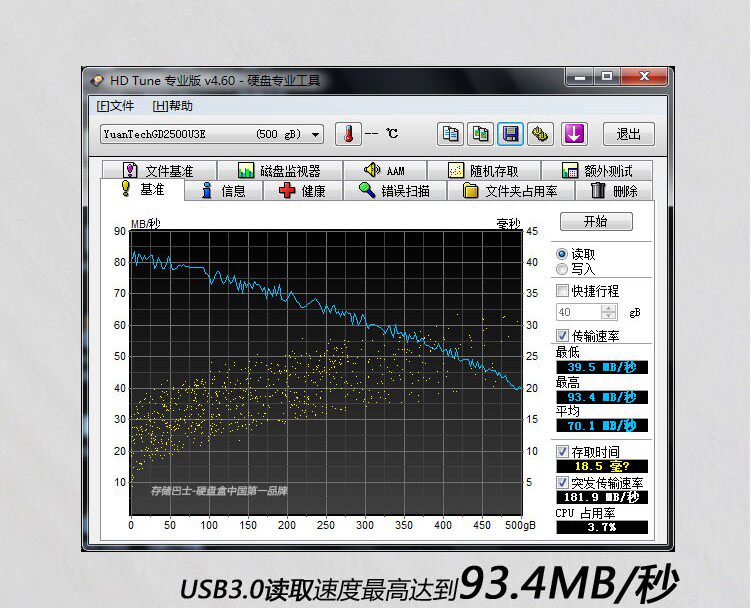Click the 退出 exit button

(628, 134)
